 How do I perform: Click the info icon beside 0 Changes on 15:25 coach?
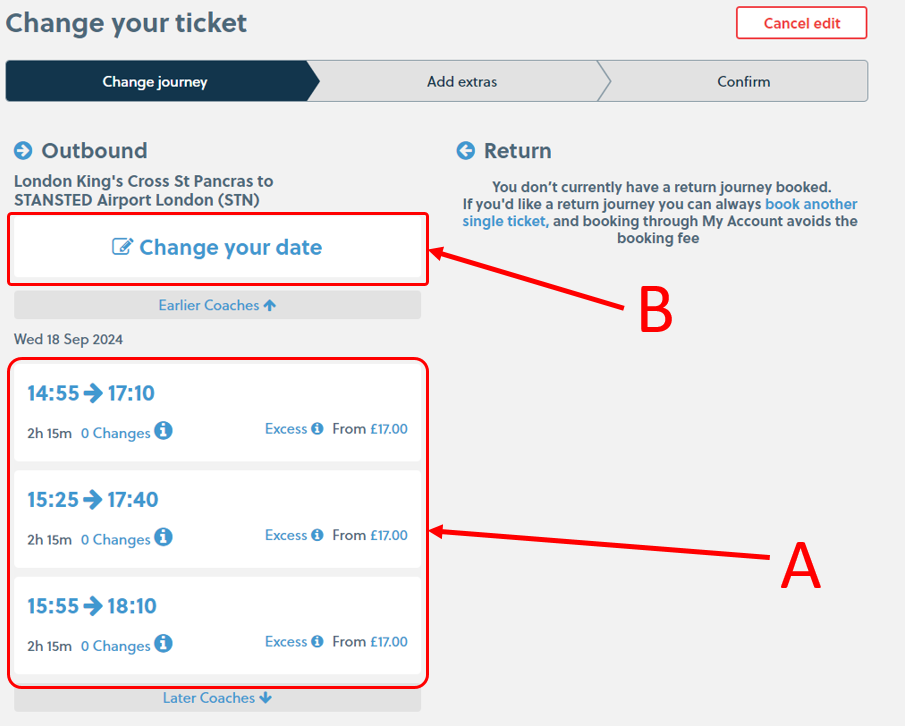coord(164,539)
